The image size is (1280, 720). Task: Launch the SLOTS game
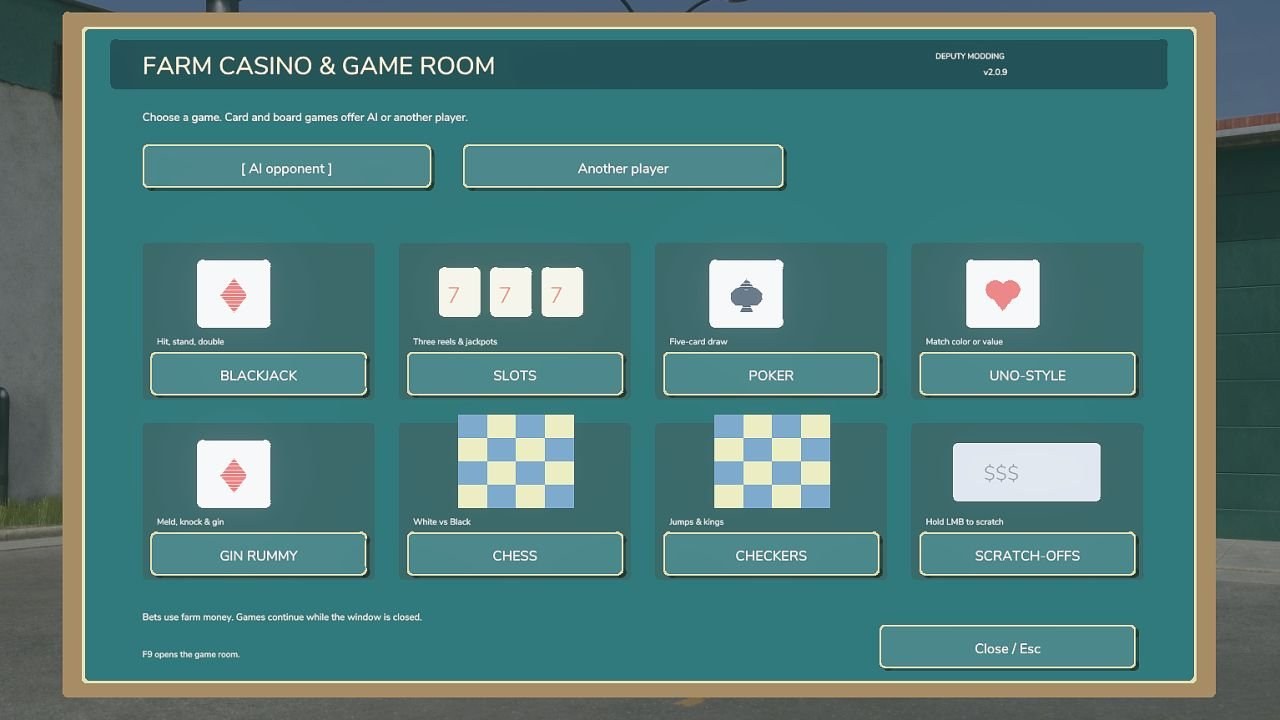(515, 375)
